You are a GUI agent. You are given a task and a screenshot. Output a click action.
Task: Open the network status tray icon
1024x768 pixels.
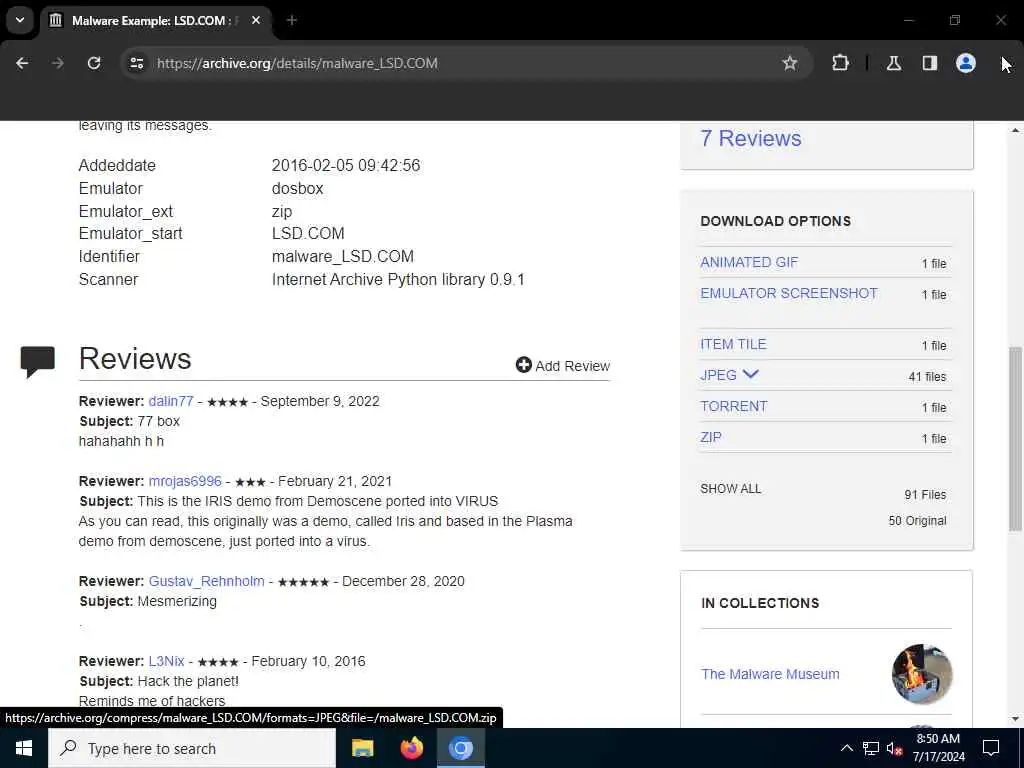point(871,748)
